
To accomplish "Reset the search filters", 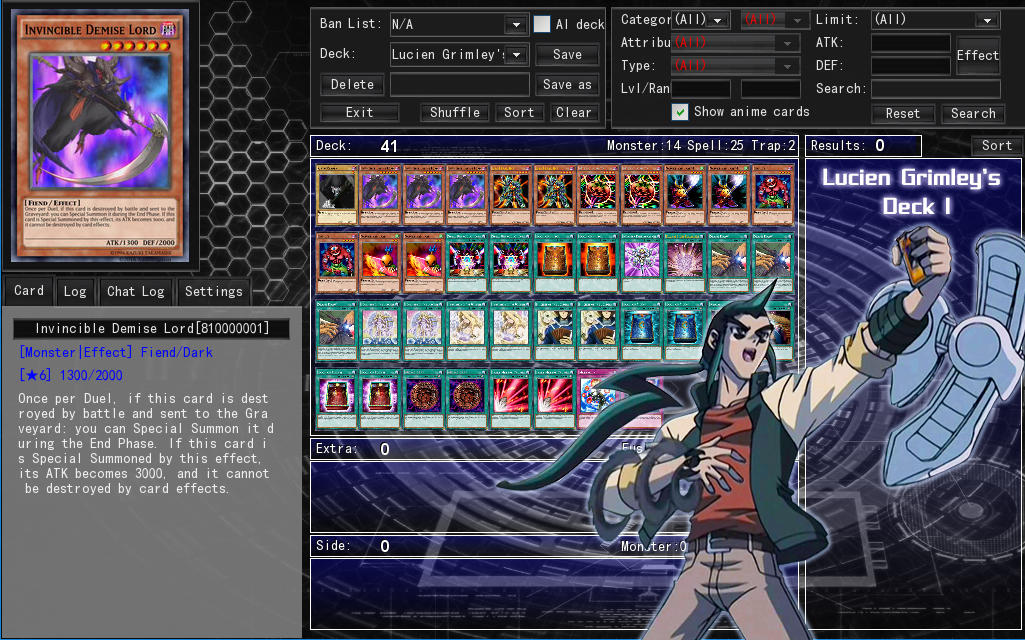I will pos(903,114).
